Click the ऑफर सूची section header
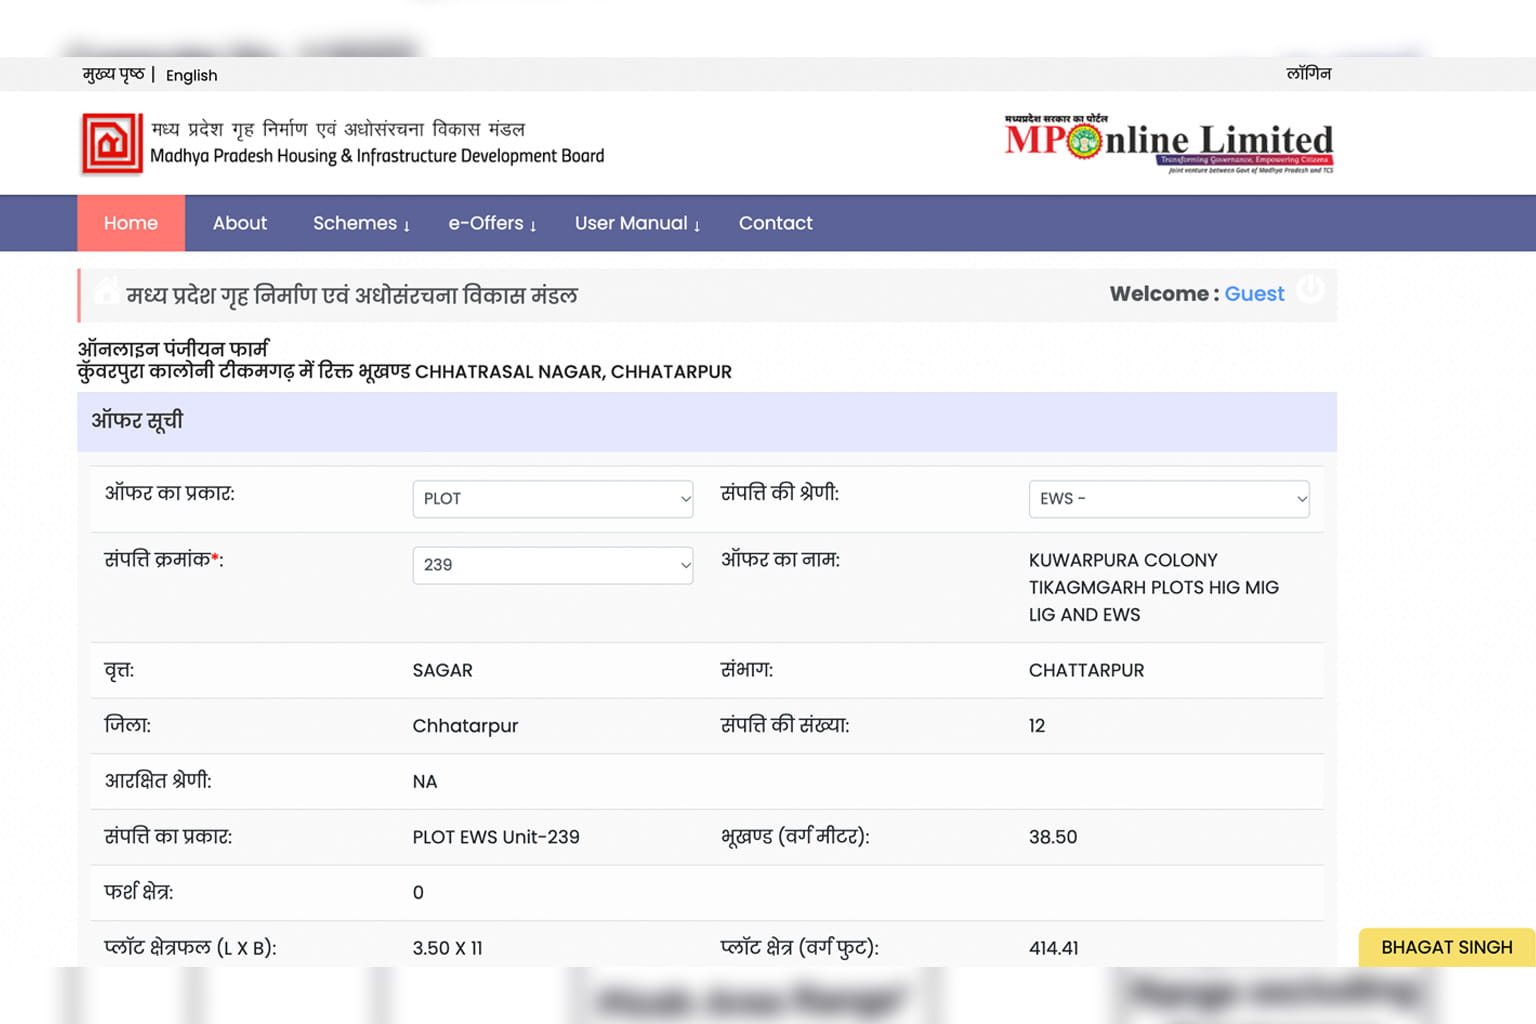Screen dimensions: 1536x1024 point(707,421)
